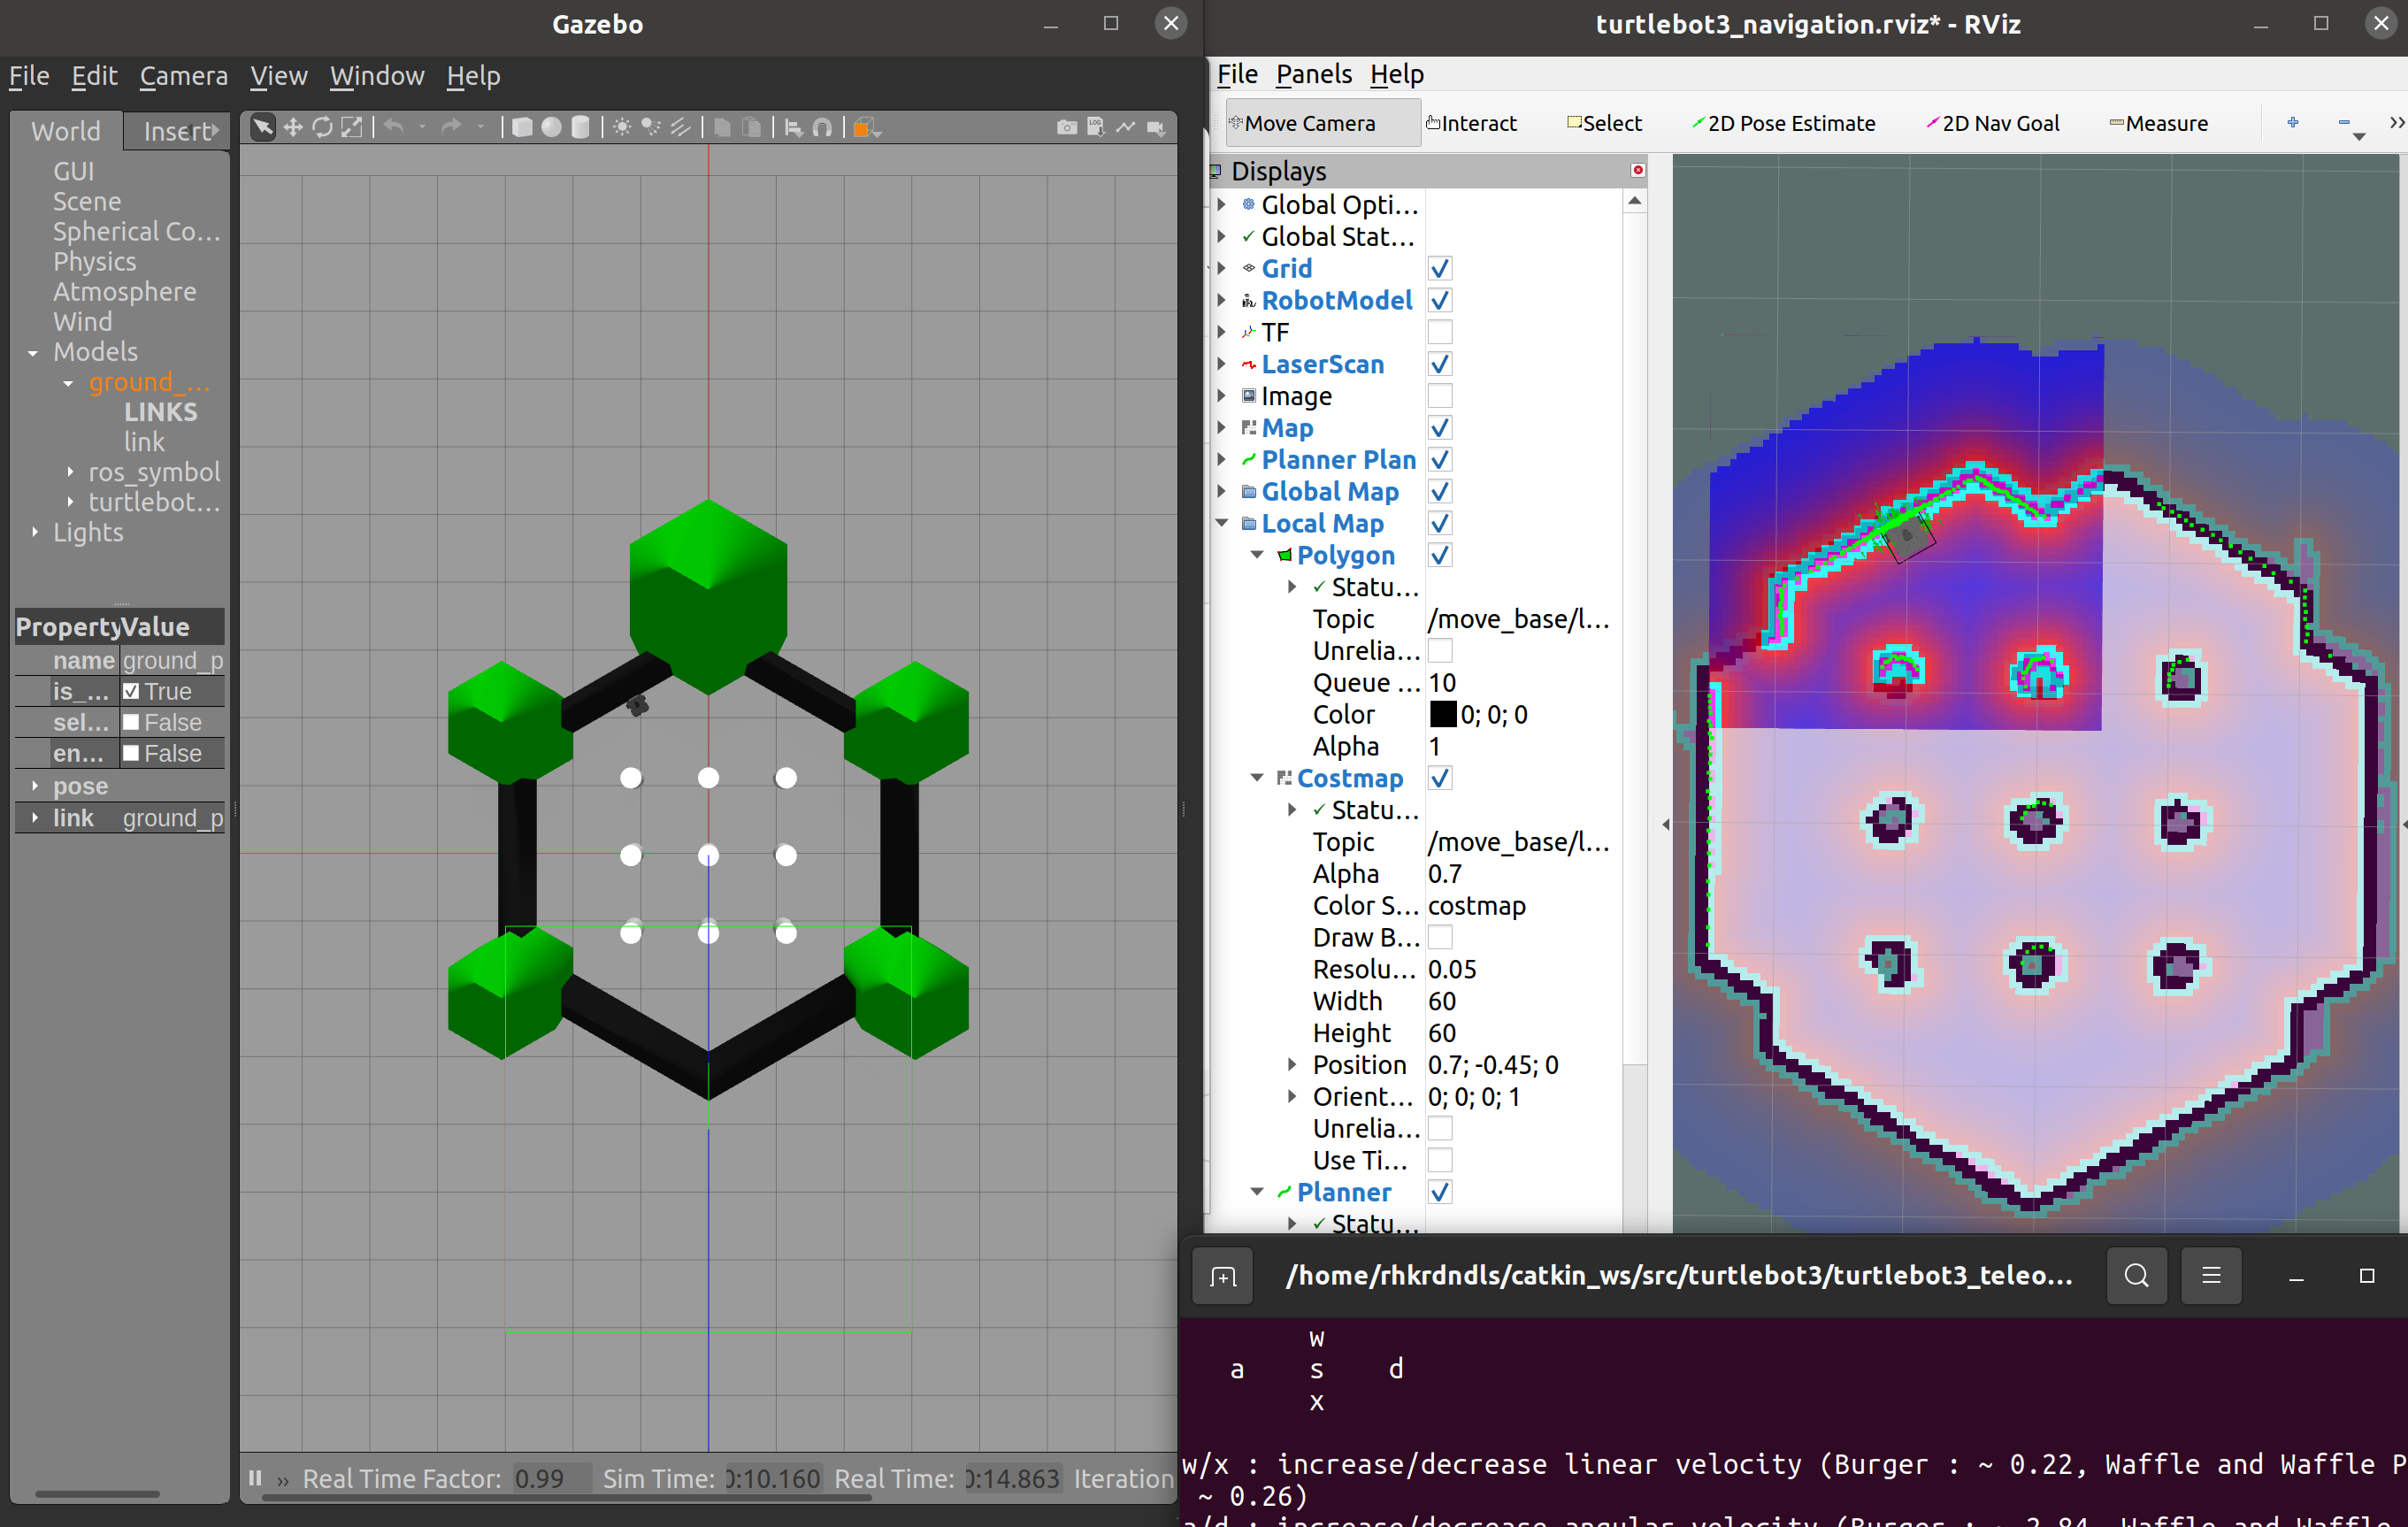Toggle the Grid display checkbox in RViz
This screenshot has width=2408, height=1527.
1440,269
